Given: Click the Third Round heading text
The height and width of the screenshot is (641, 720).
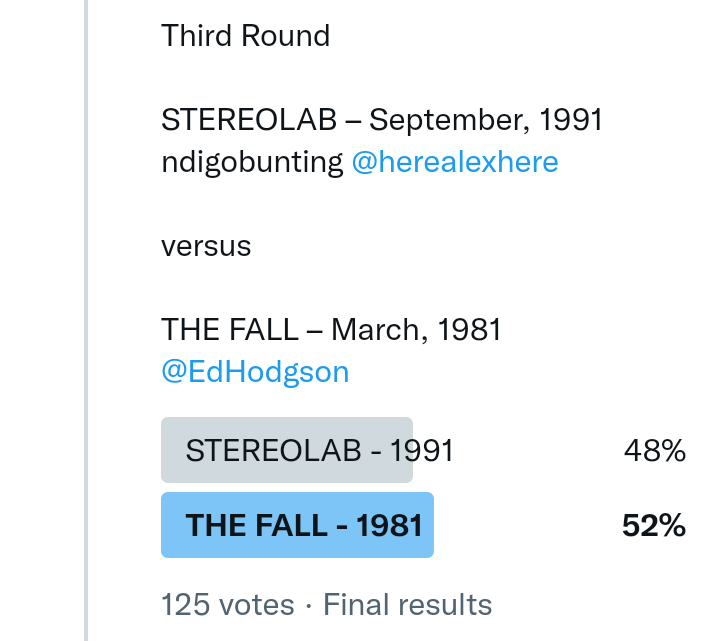Looking at the screenshot, I should (x=245, y=36).
